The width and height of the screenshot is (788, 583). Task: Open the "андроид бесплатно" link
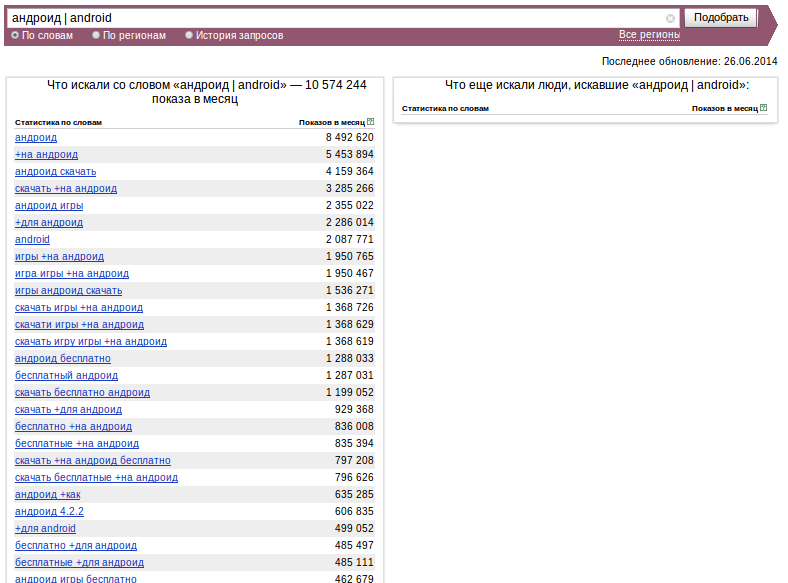click(63, 358)
